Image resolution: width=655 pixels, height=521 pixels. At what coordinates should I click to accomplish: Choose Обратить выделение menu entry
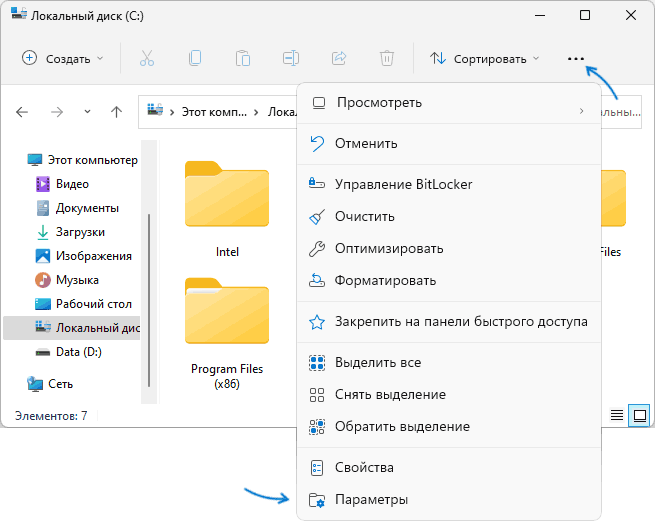pyautogui.click(x=449, y=427)
